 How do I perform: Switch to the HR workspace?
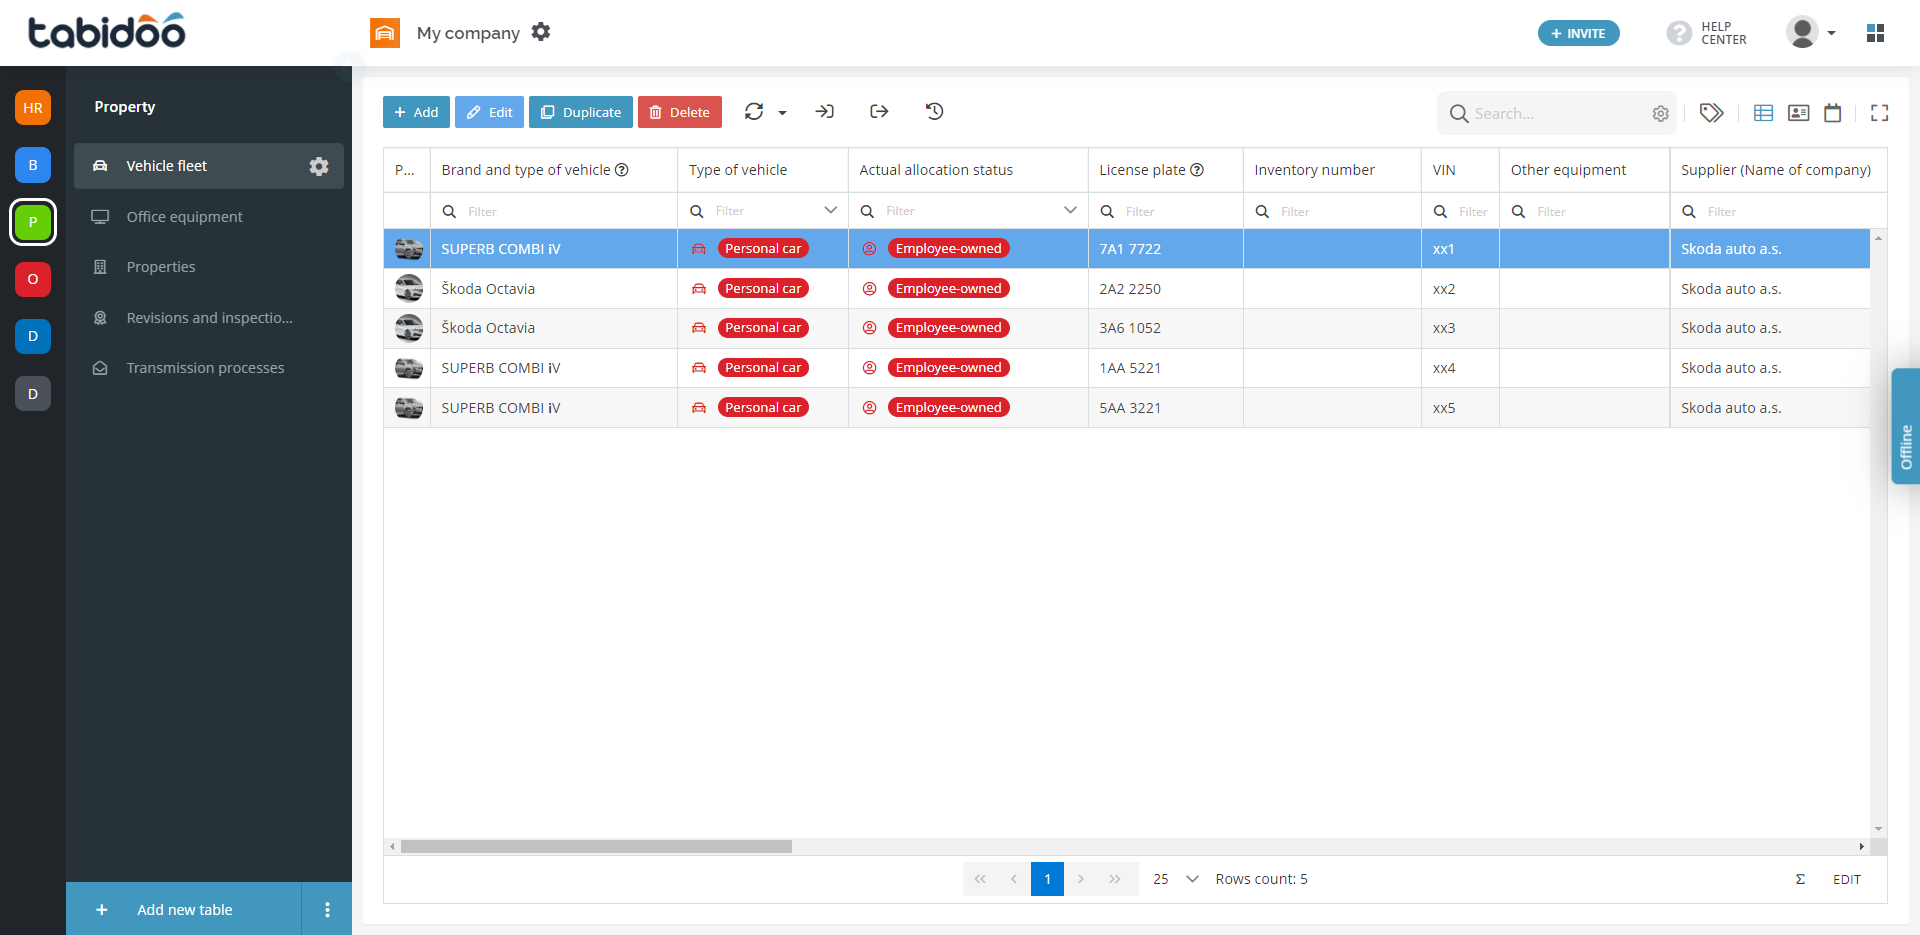[x=33, y=108]
